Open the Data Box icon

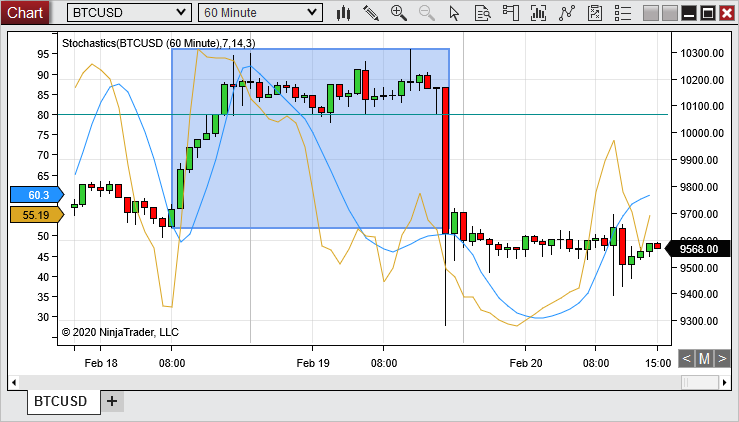point(483,13)
